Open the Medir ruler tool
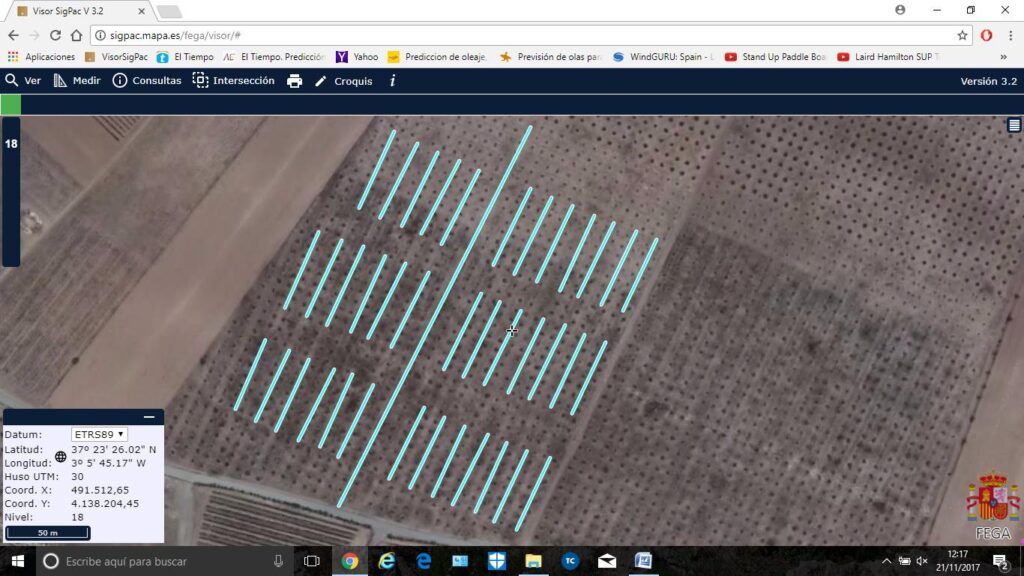Image resolution: width=1024 pixels, height=576 pixels. [x=77, y=80]
